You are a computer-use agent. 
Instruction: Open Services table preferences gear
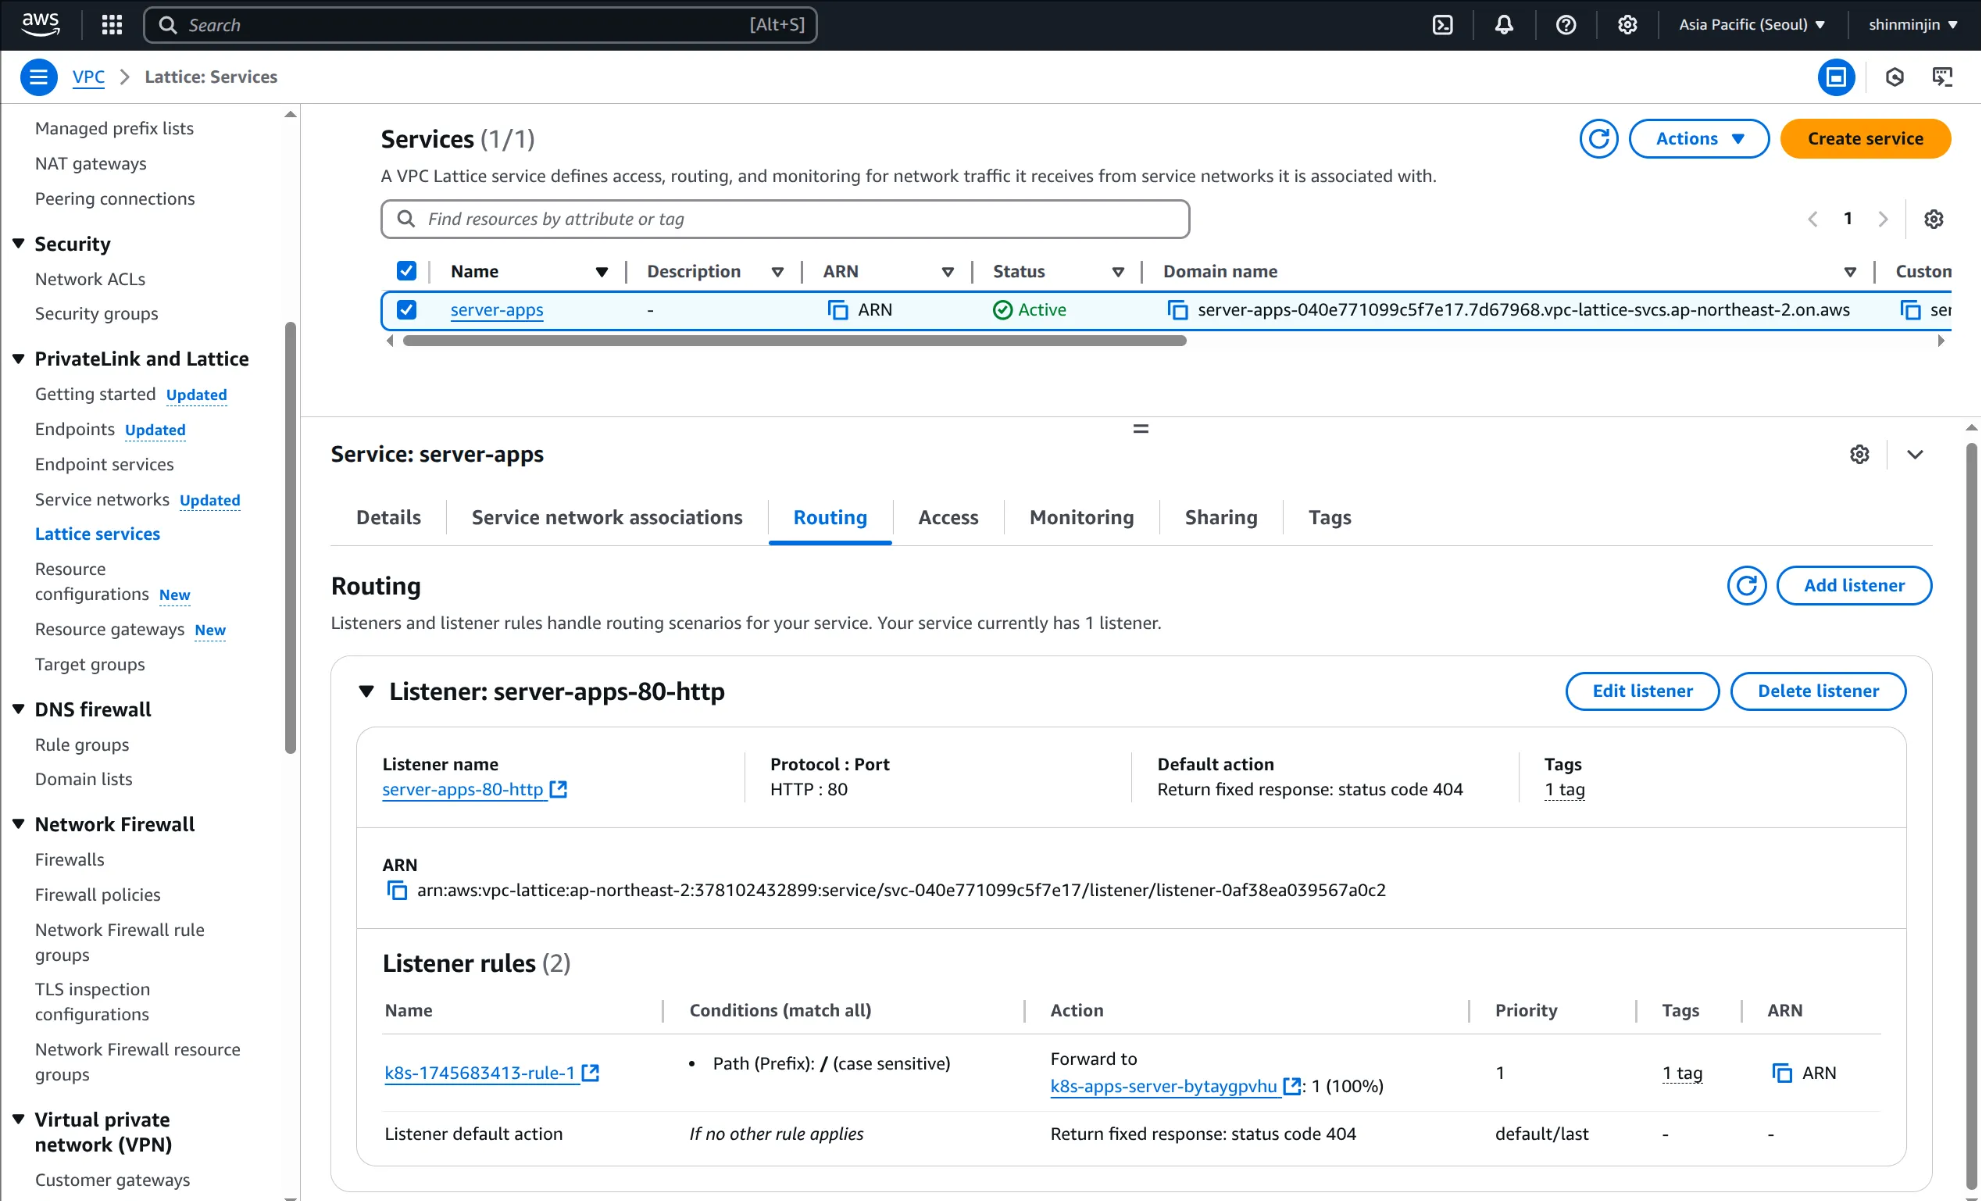1934,219
